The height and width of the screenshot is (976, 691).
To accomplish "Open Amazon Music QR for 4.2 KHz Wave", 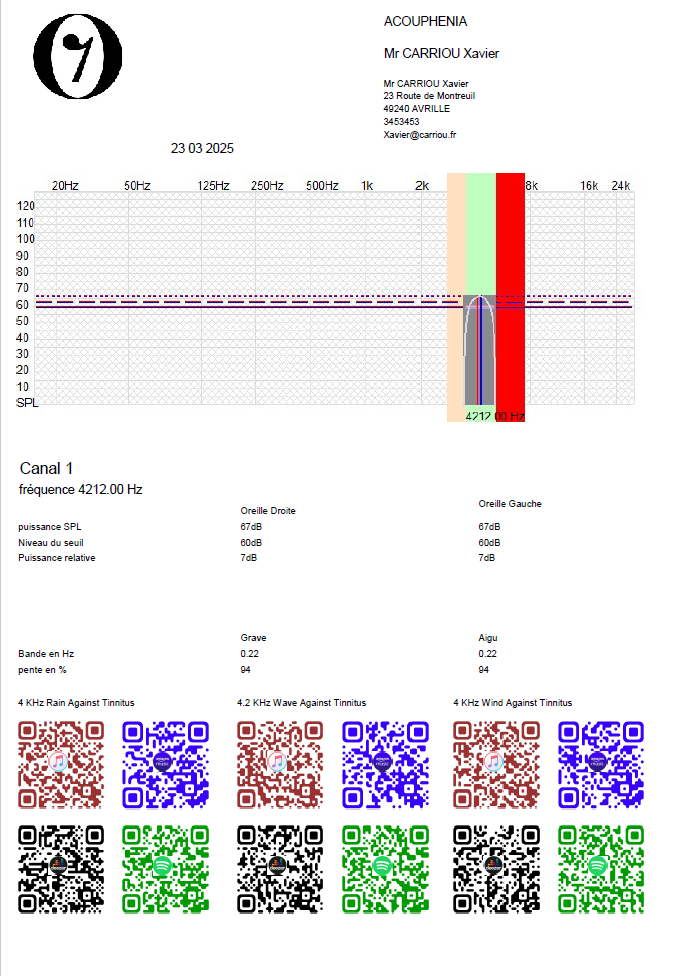I will [x=385, y=764].
